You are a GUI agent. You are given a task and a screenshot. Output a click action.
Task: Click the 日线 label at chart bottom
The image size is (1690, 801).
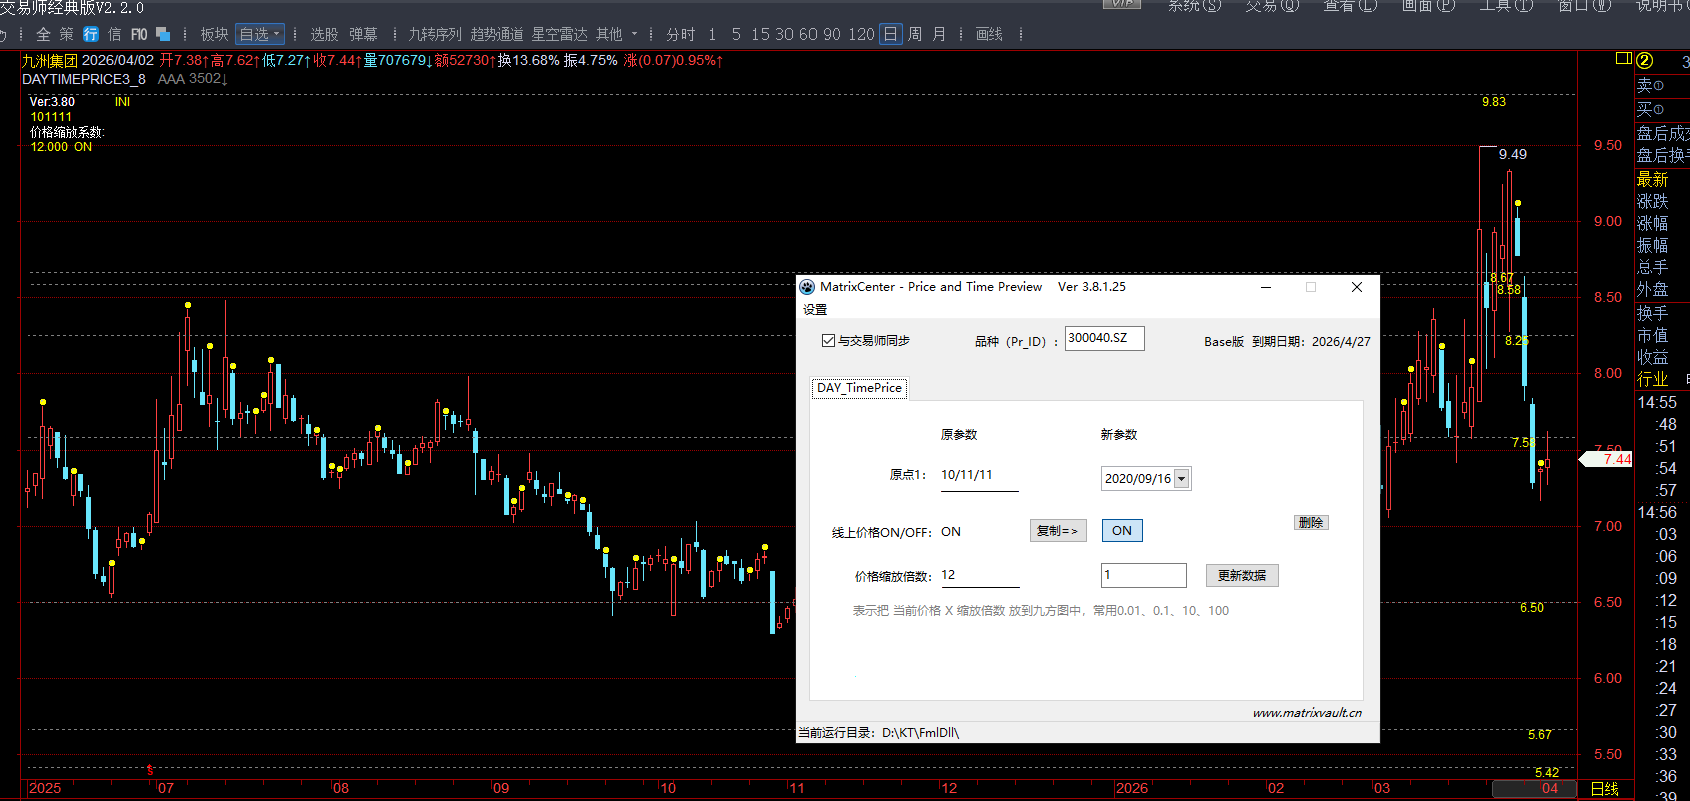click(x=1605, y=789)
